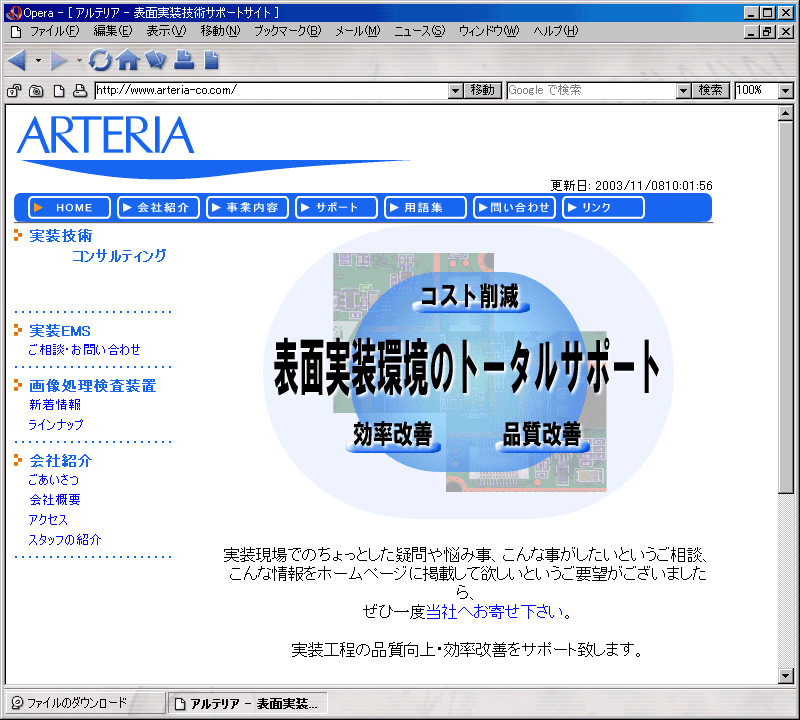
Task: Follow the 当社へお寄せ下さい link
Action: pos(494,611)
